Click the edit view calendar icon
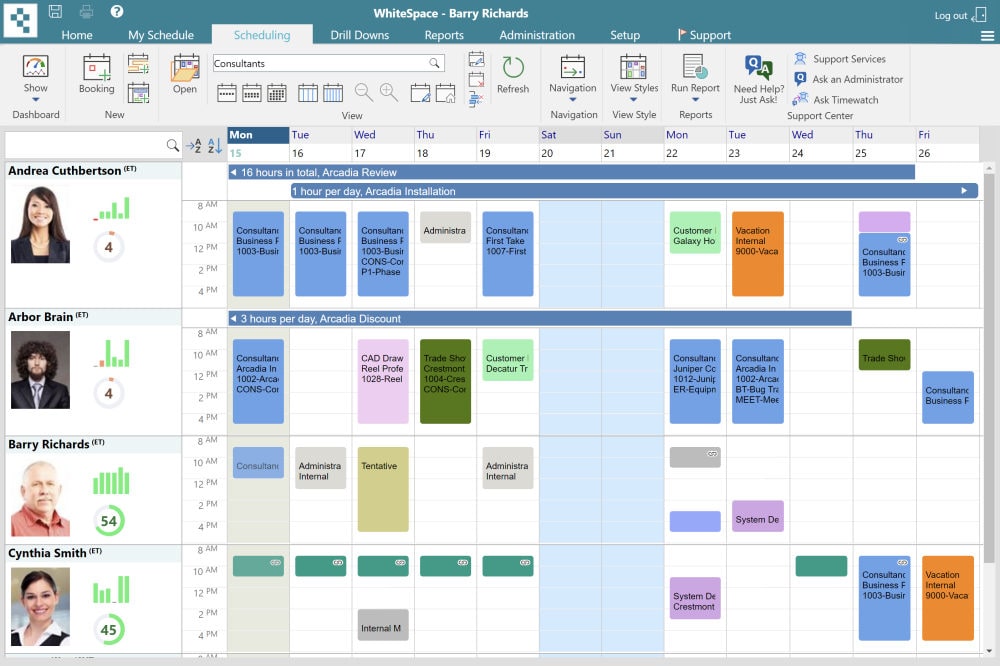Image resolution: width=1000 pixels, height=666 pixels. coord(420,93)
